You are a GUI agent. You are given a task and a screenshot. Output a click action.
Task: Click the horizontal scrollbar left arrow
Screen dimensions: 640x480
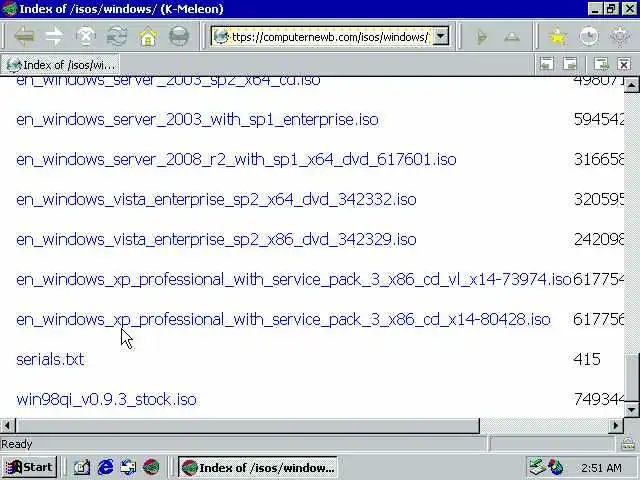click(x=7, y=426)
